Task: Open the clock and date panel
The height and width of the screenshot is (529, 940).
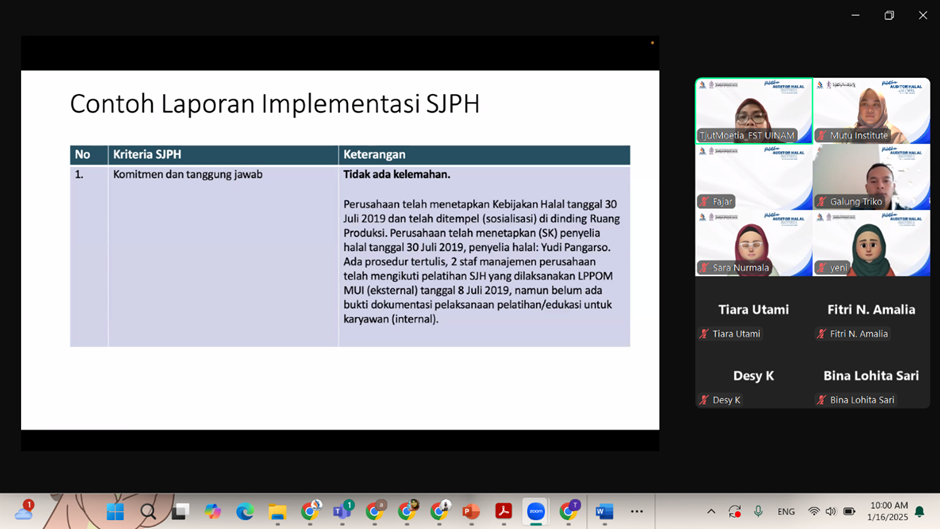Action: pyautogui.click(x=889, y=511)
